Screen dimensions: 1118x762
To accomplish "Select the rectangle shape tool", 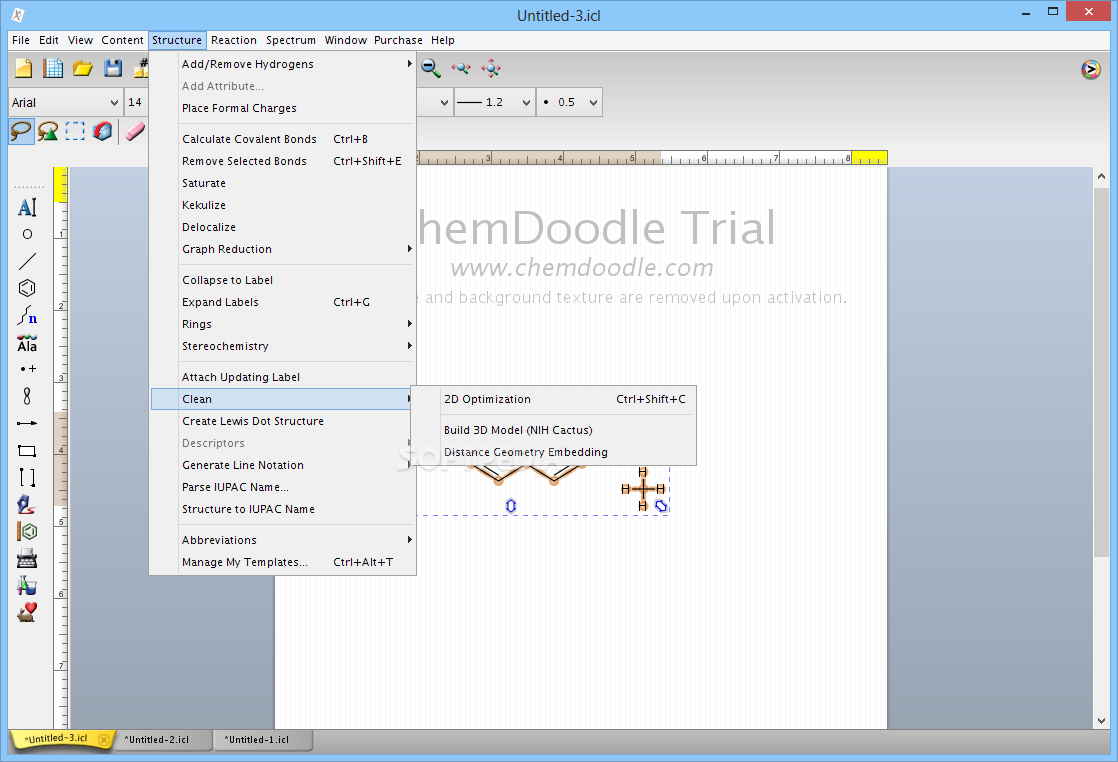I will pyautogui.click(x=27, y=450).
